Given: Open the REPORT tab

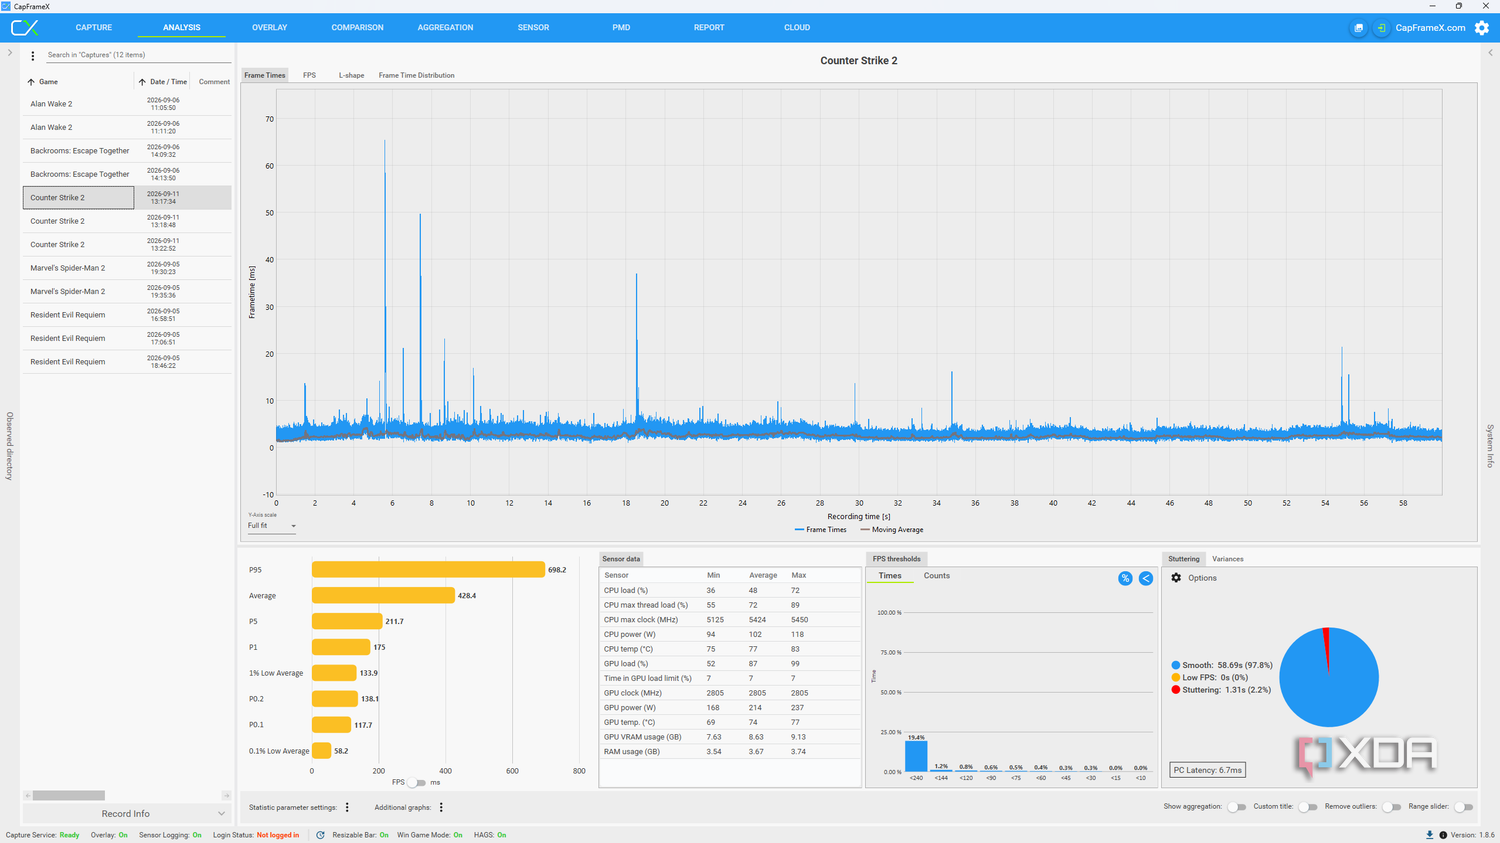Looking at the screenshot, I should (709, 28).
